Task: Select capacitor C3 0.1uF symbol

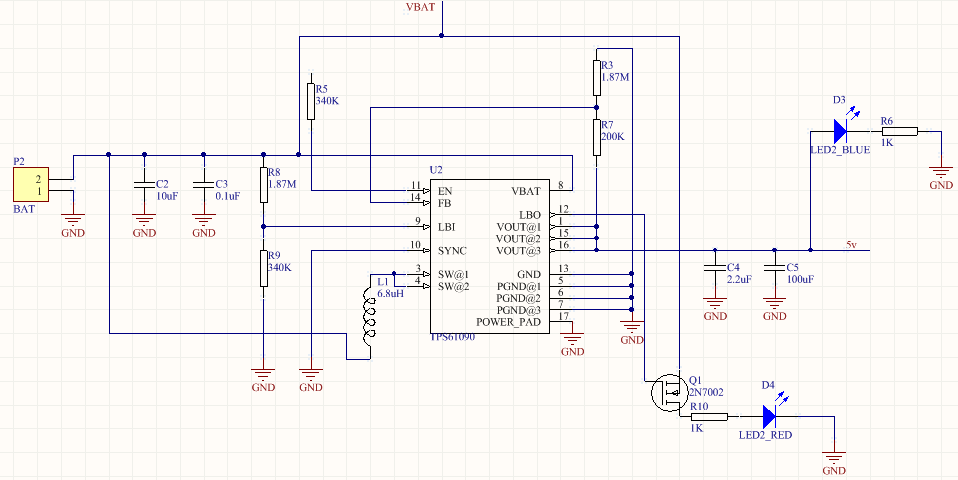Action: coord(203,185)
